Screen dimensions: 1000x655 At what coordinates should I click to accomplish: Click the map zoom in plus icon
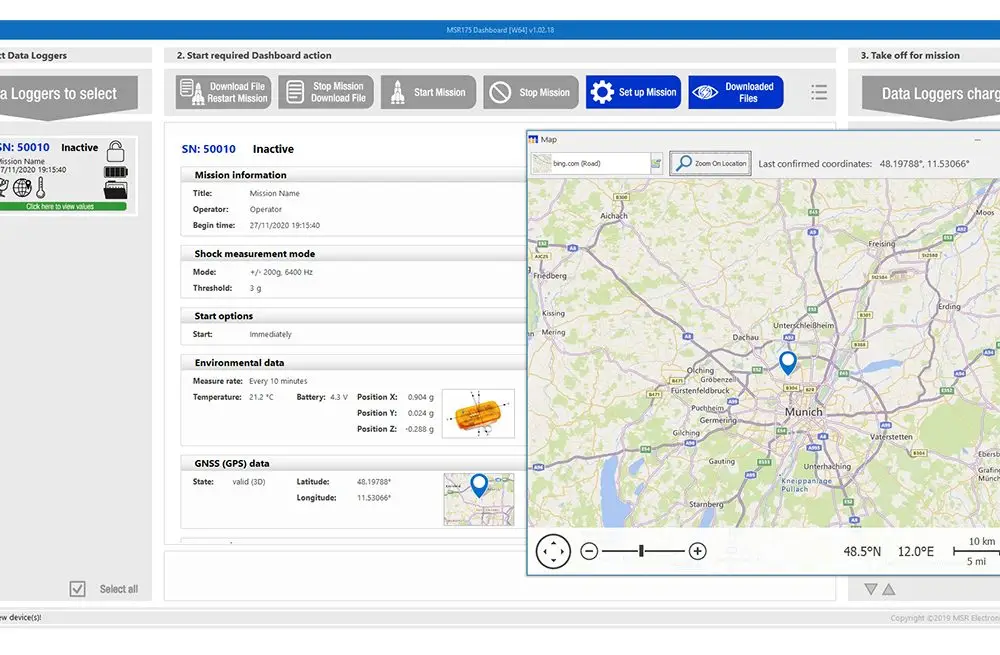[698, 551]
